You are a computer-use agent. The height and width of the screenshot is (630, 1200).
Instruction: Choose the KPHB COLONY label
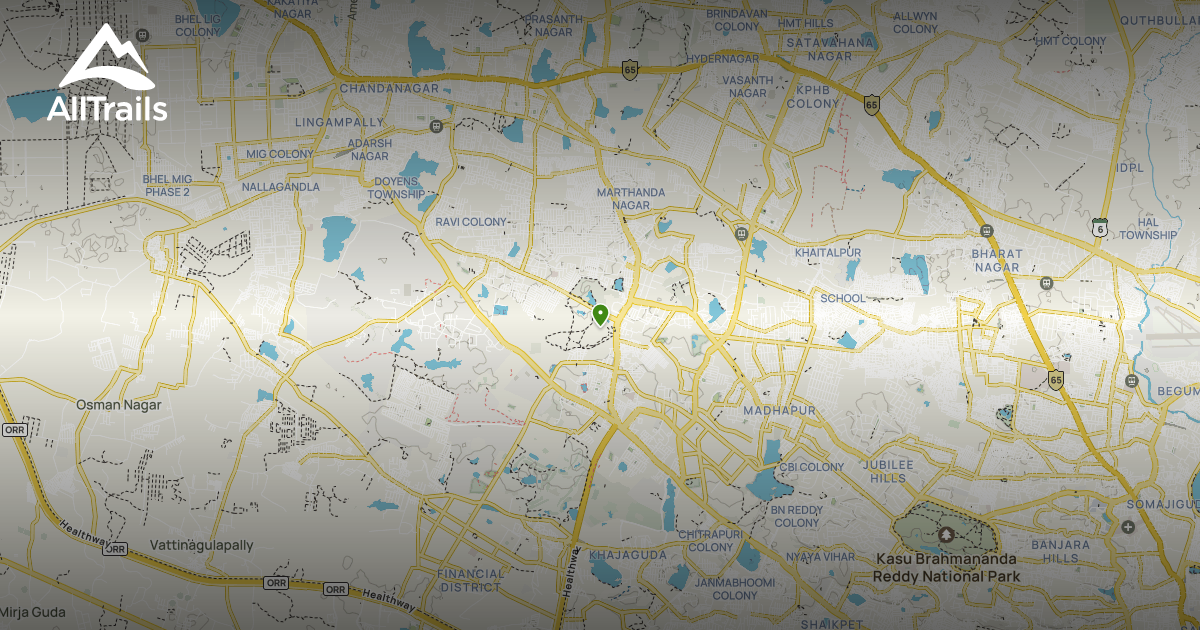coord(815,96)
